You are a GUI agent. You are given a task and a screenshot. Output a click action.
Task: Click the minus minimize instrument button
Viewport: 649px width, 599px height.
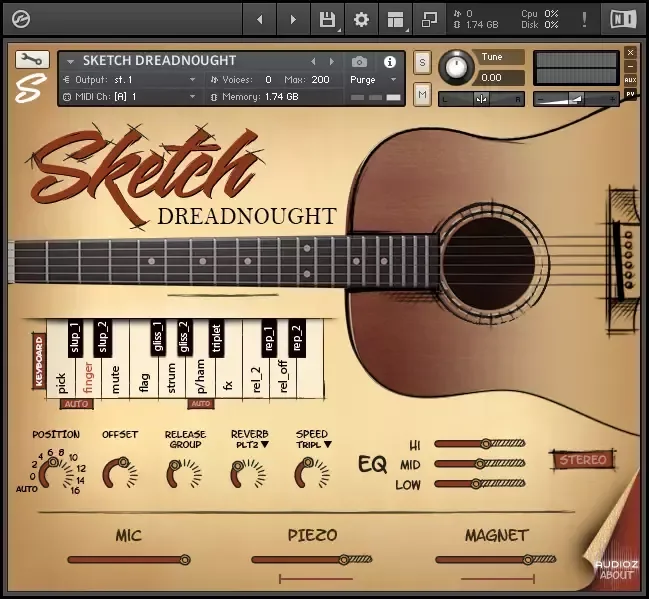[630, 66]
